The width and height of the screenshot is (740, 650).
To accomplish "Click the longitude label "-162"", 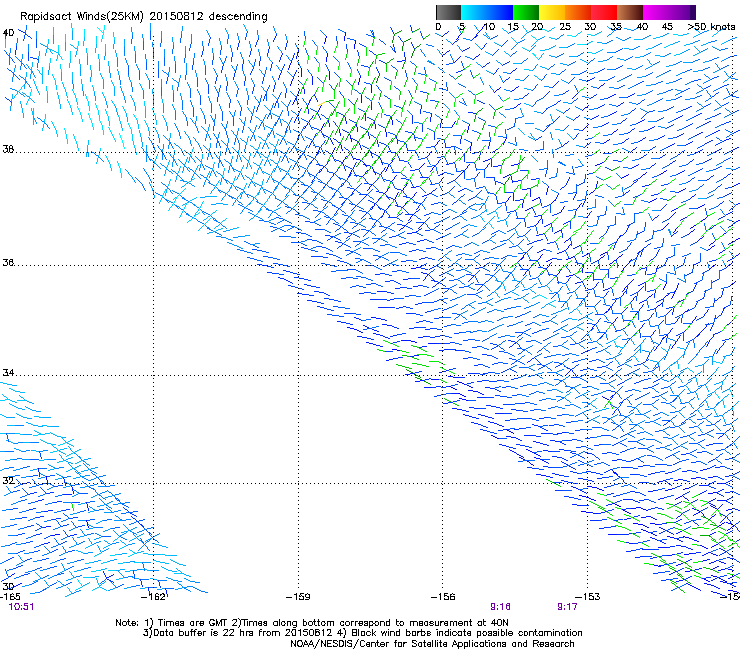I will (x=153, y=597).
